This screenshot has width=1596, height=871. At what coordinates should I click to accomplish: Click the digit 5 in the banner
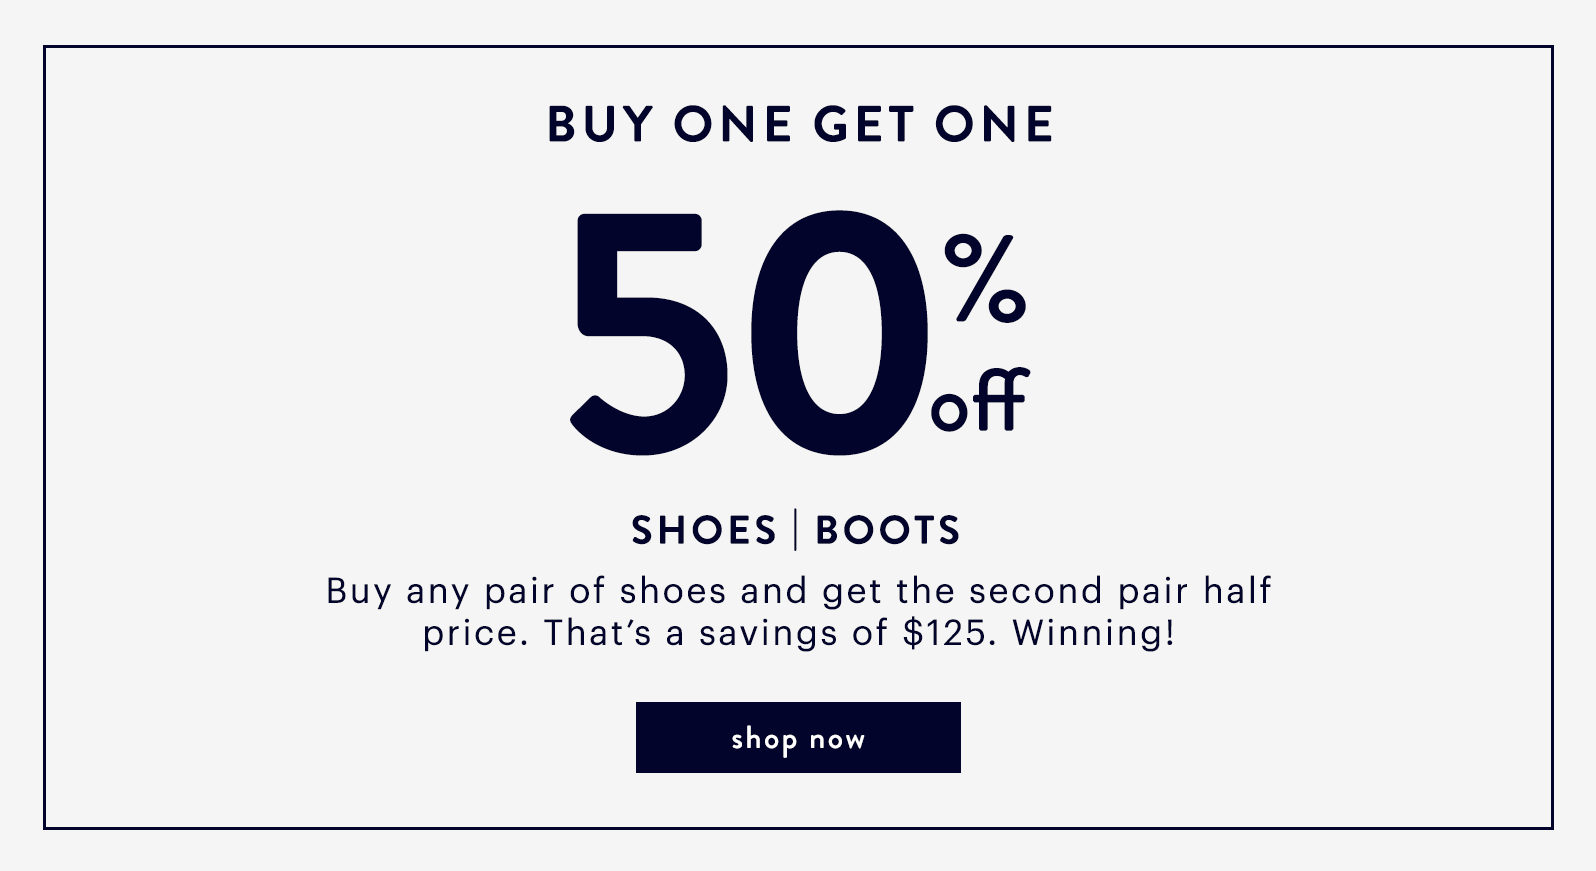point(650,334)
